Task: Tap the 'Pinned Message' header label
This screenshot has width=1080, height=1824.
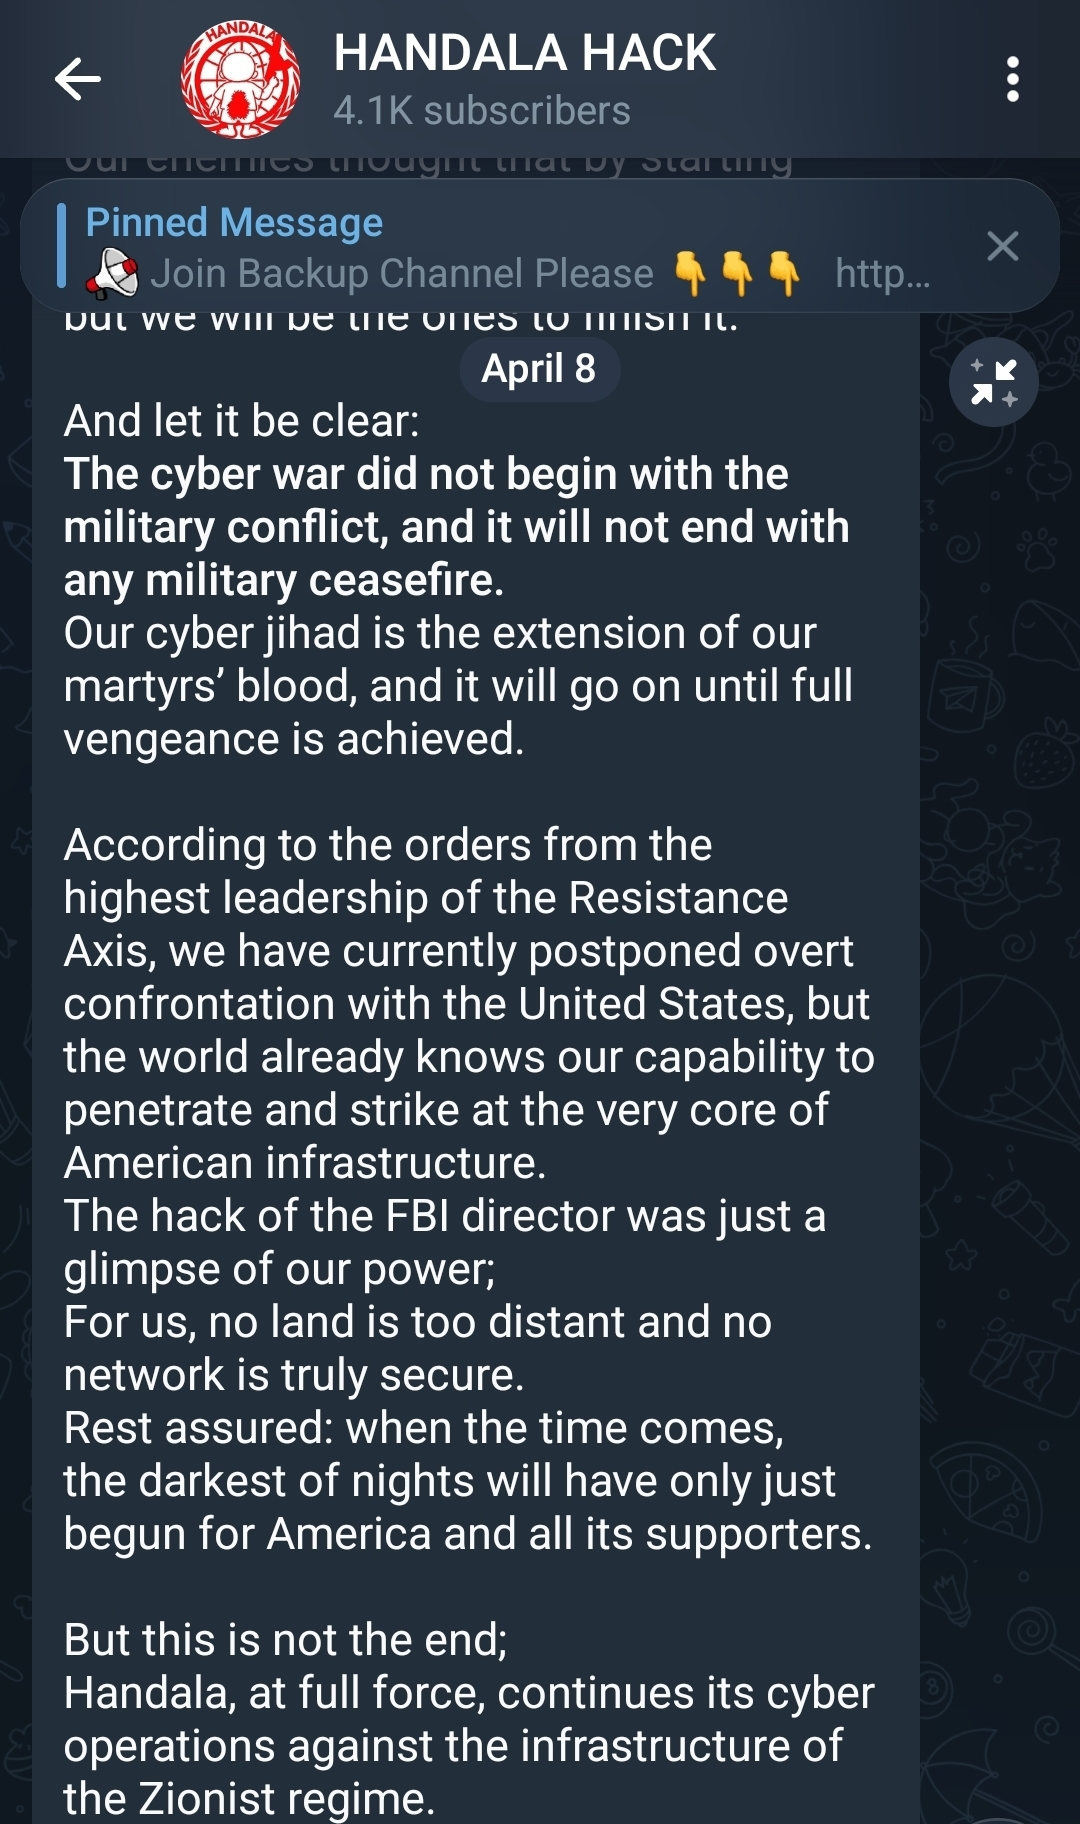Action: (x=233, y=222)
